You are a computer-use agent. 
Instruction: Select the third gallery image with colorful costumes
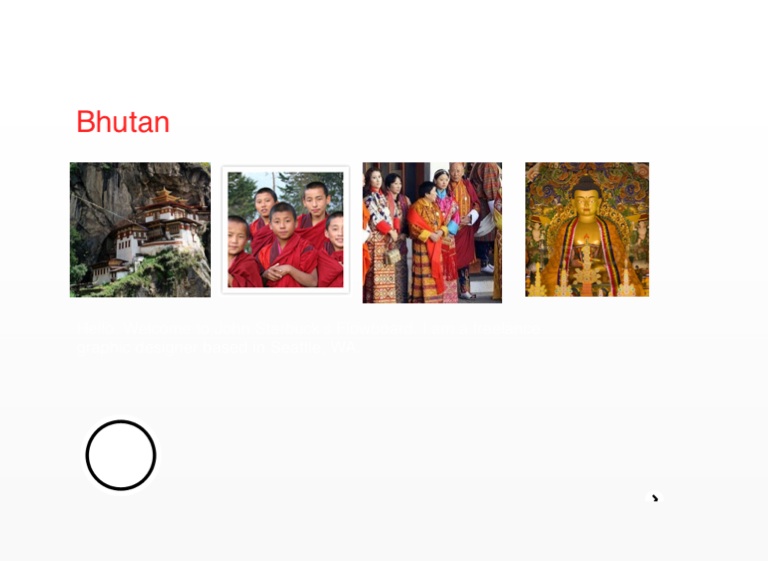[432, 233]
